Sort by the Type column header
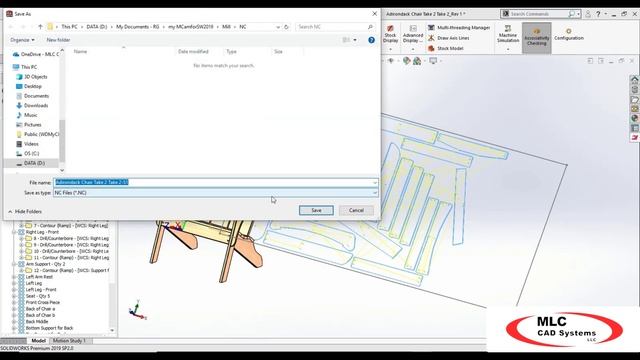The width and height of the screenshot is (640, 360). pyautogui.click(x=231, y=51)
